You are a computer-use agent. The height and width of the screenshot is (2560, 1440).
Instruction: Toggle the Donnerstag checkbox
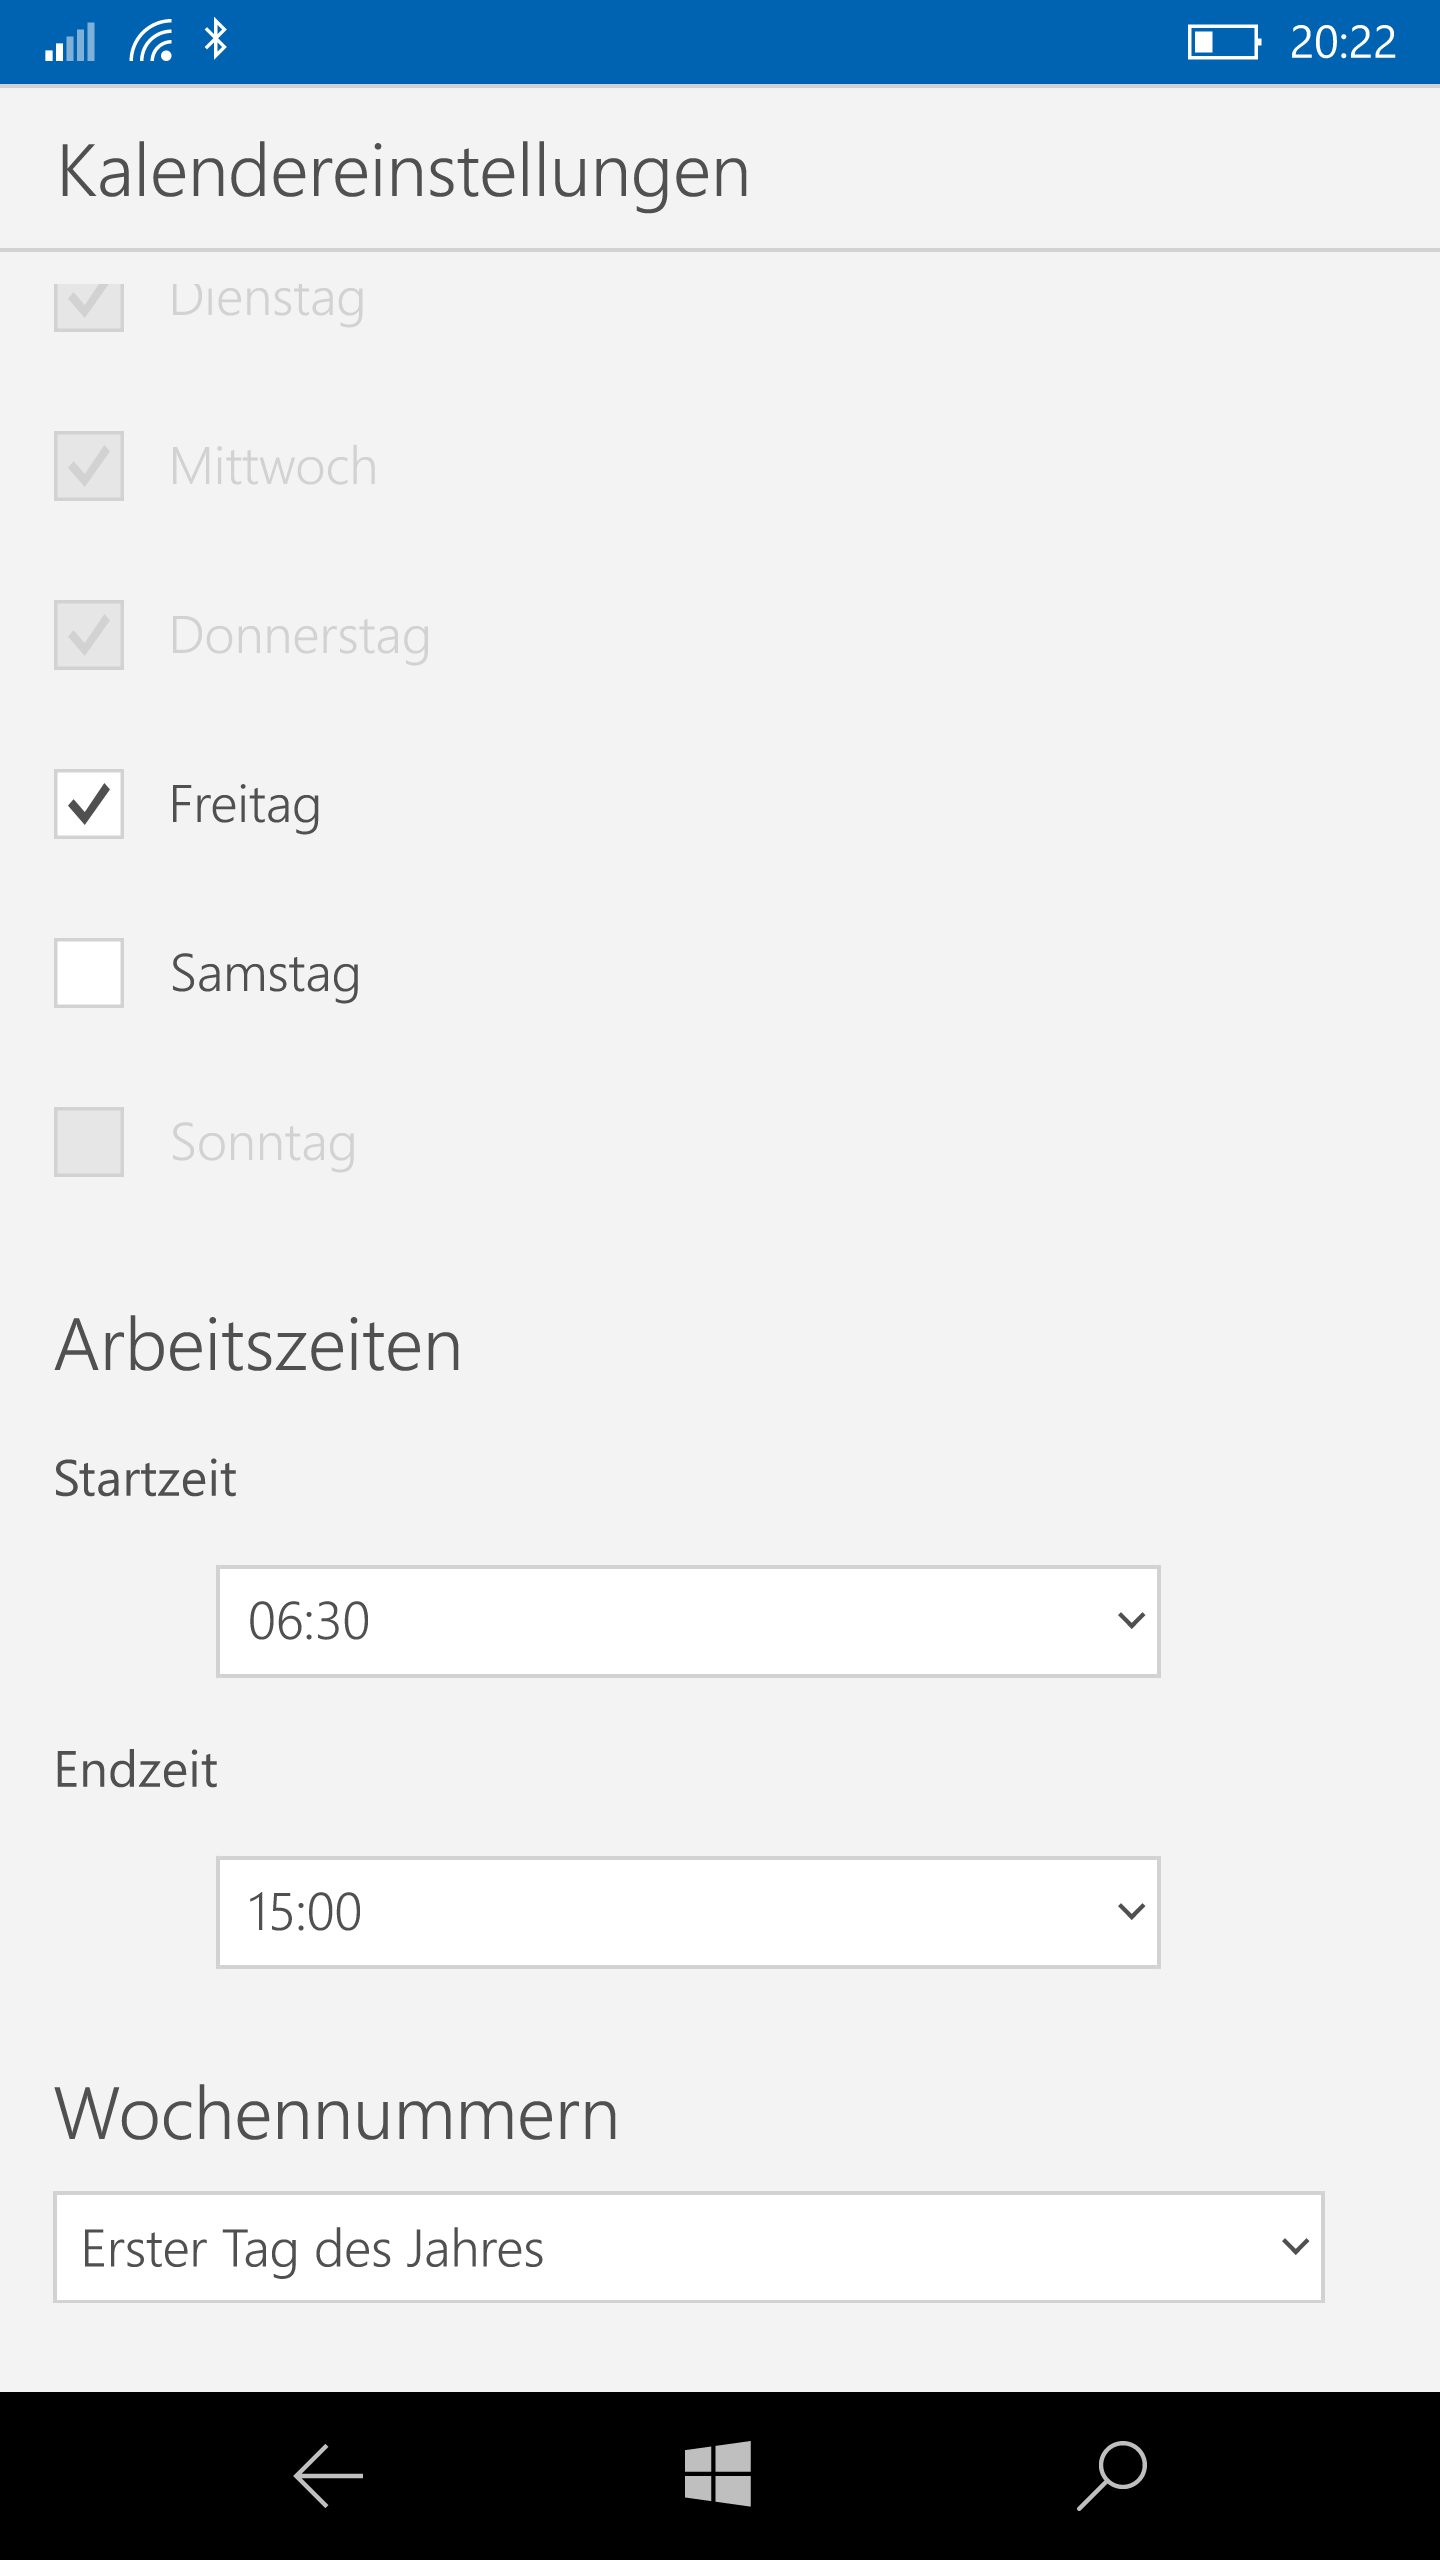[x=89, y=635]
